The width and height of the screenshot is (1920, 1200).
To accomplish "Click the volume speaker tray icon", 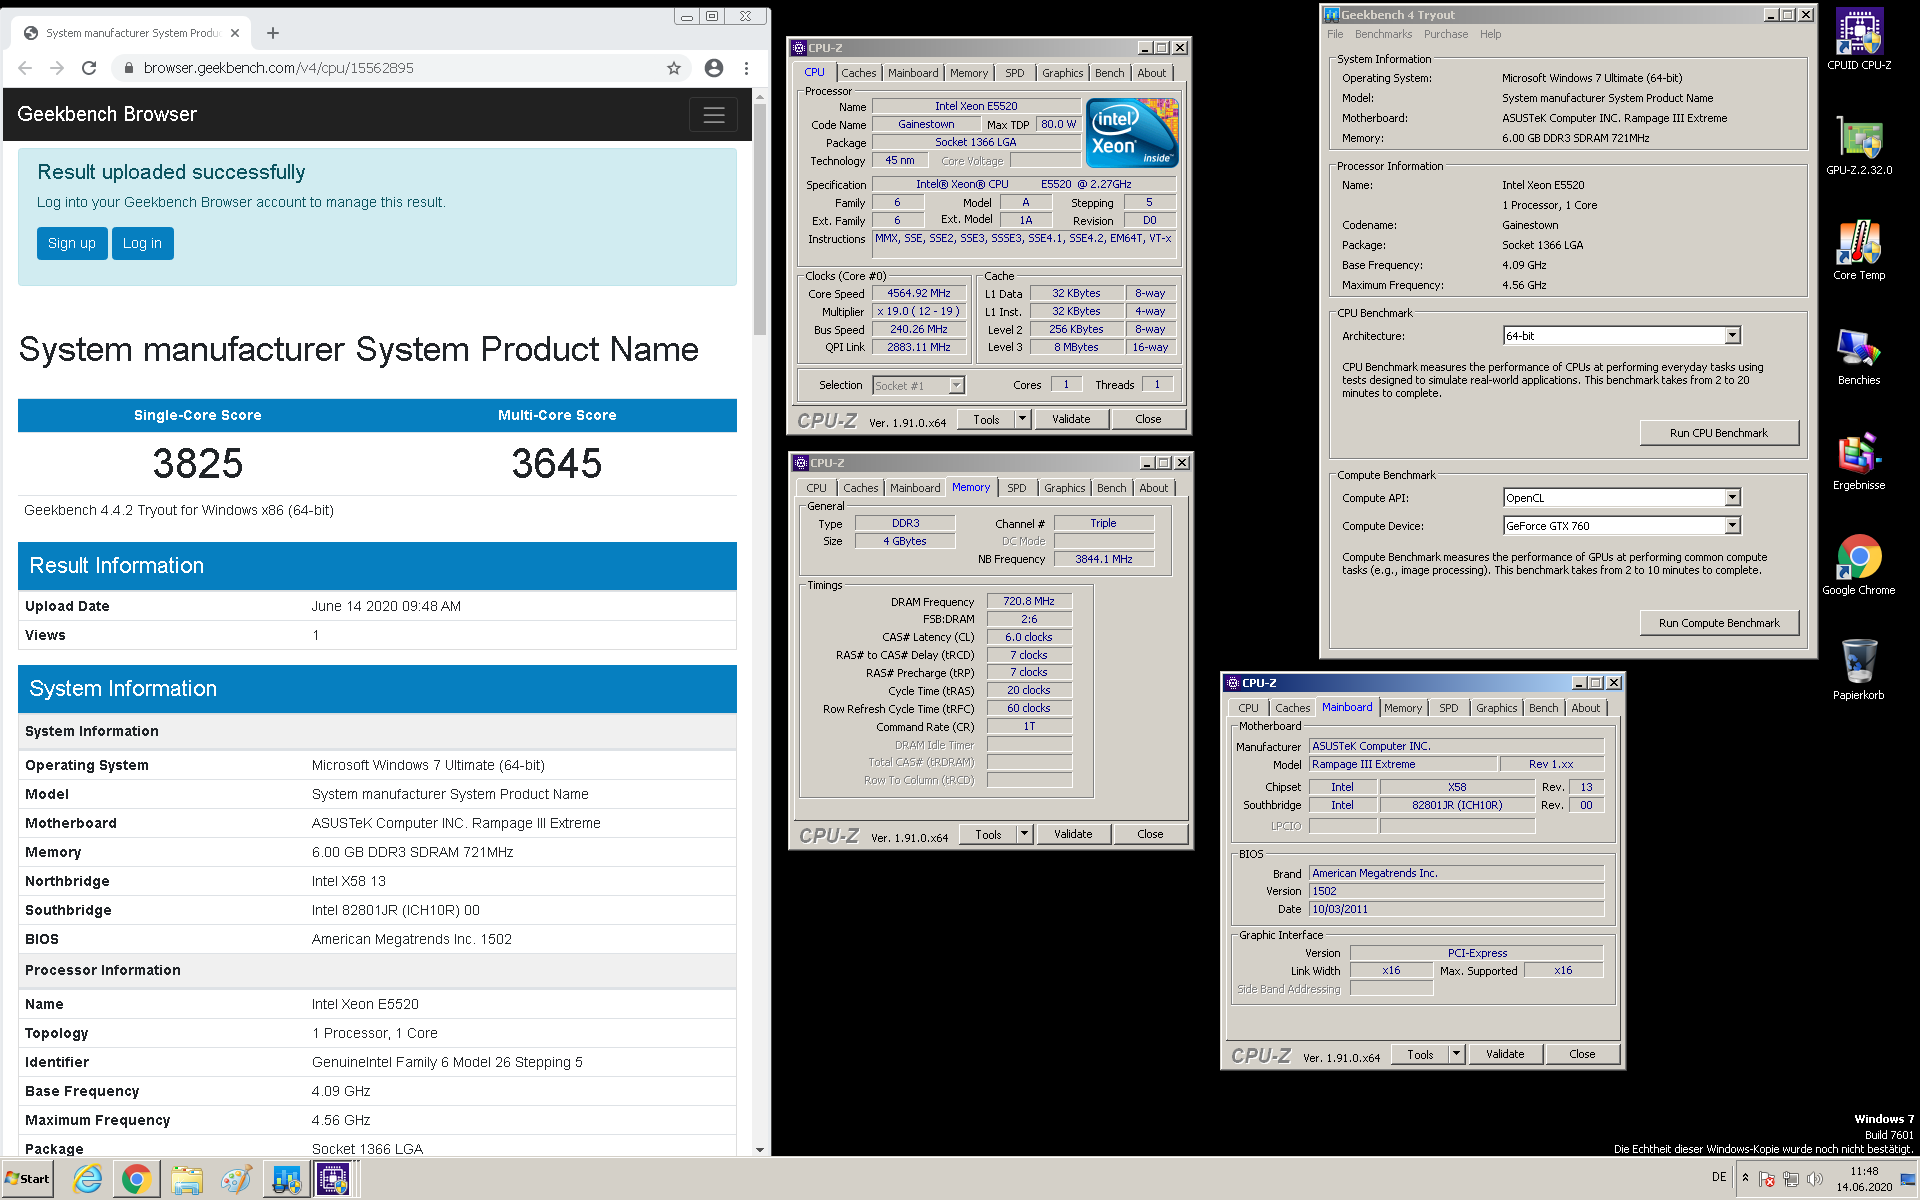I will pos(1814,1179).
